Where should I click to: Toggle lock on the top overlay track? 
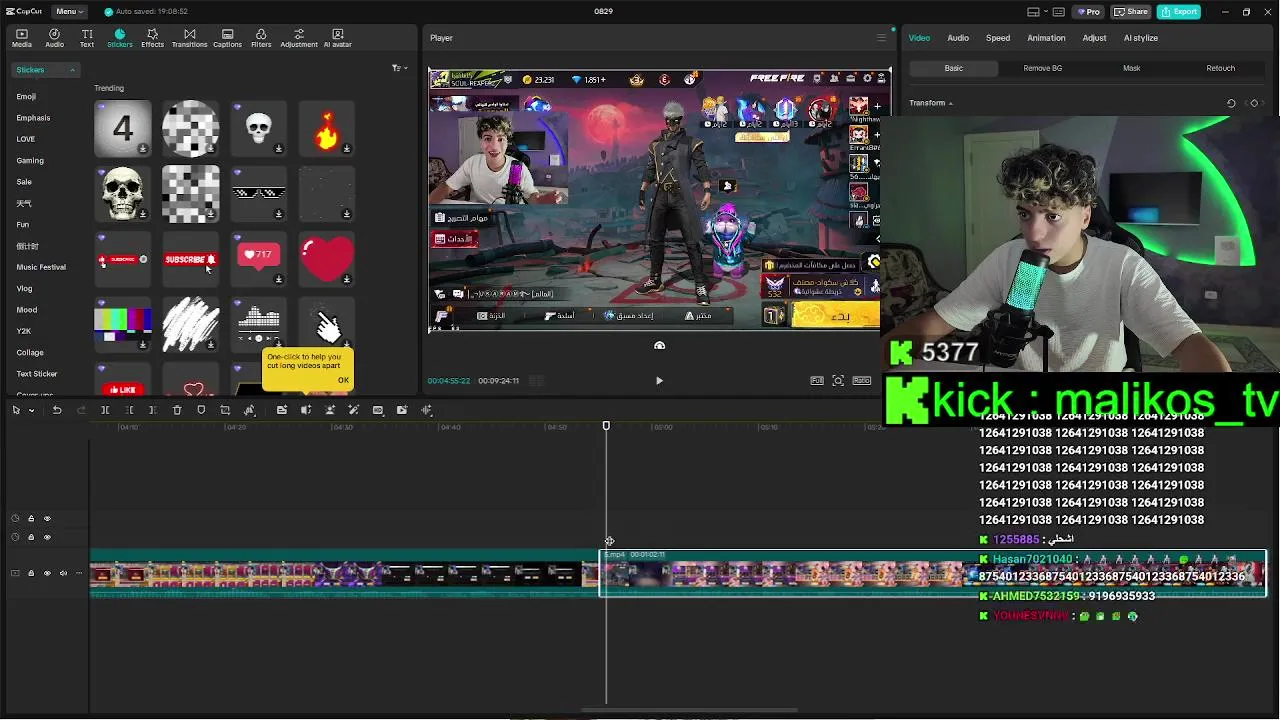31,518
